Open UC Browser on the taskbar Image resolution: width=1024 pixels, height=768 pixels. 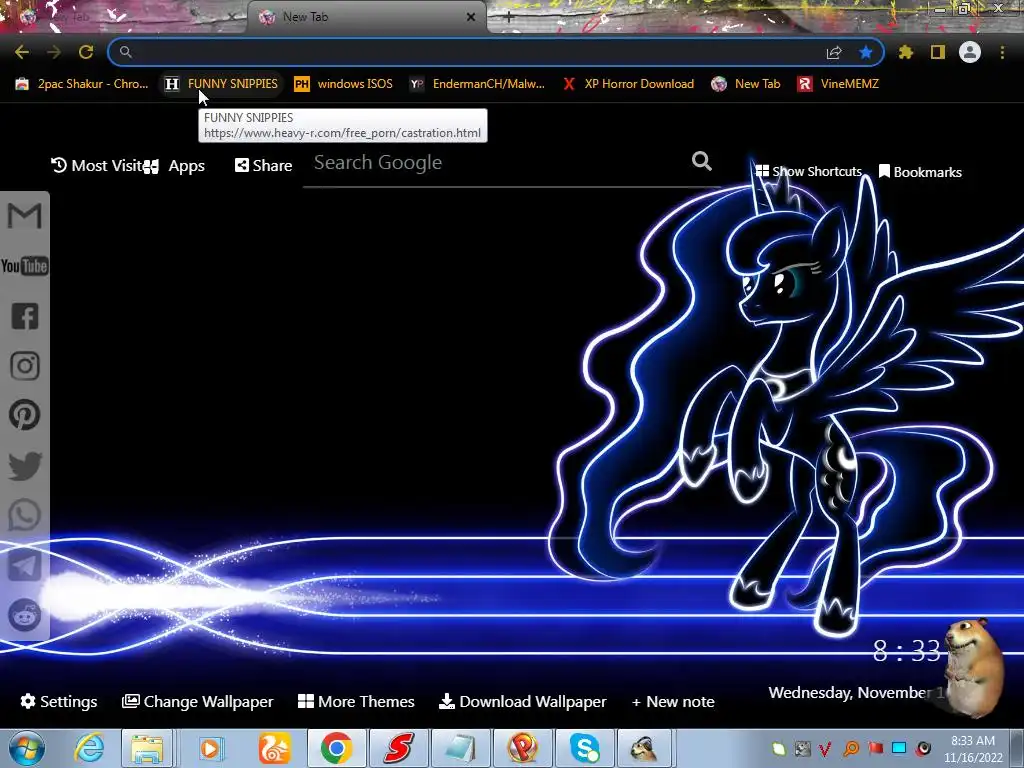pos(274,748)
